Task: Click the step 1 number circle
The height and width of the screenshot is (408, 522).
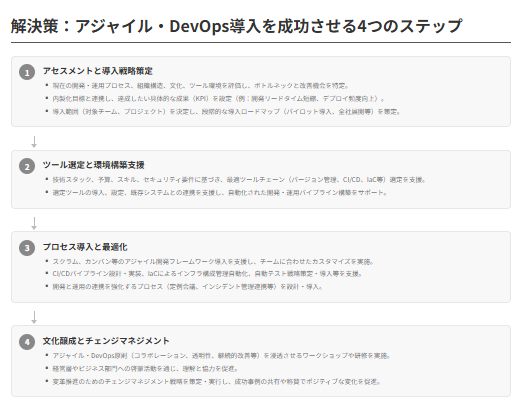Action: 27,72
